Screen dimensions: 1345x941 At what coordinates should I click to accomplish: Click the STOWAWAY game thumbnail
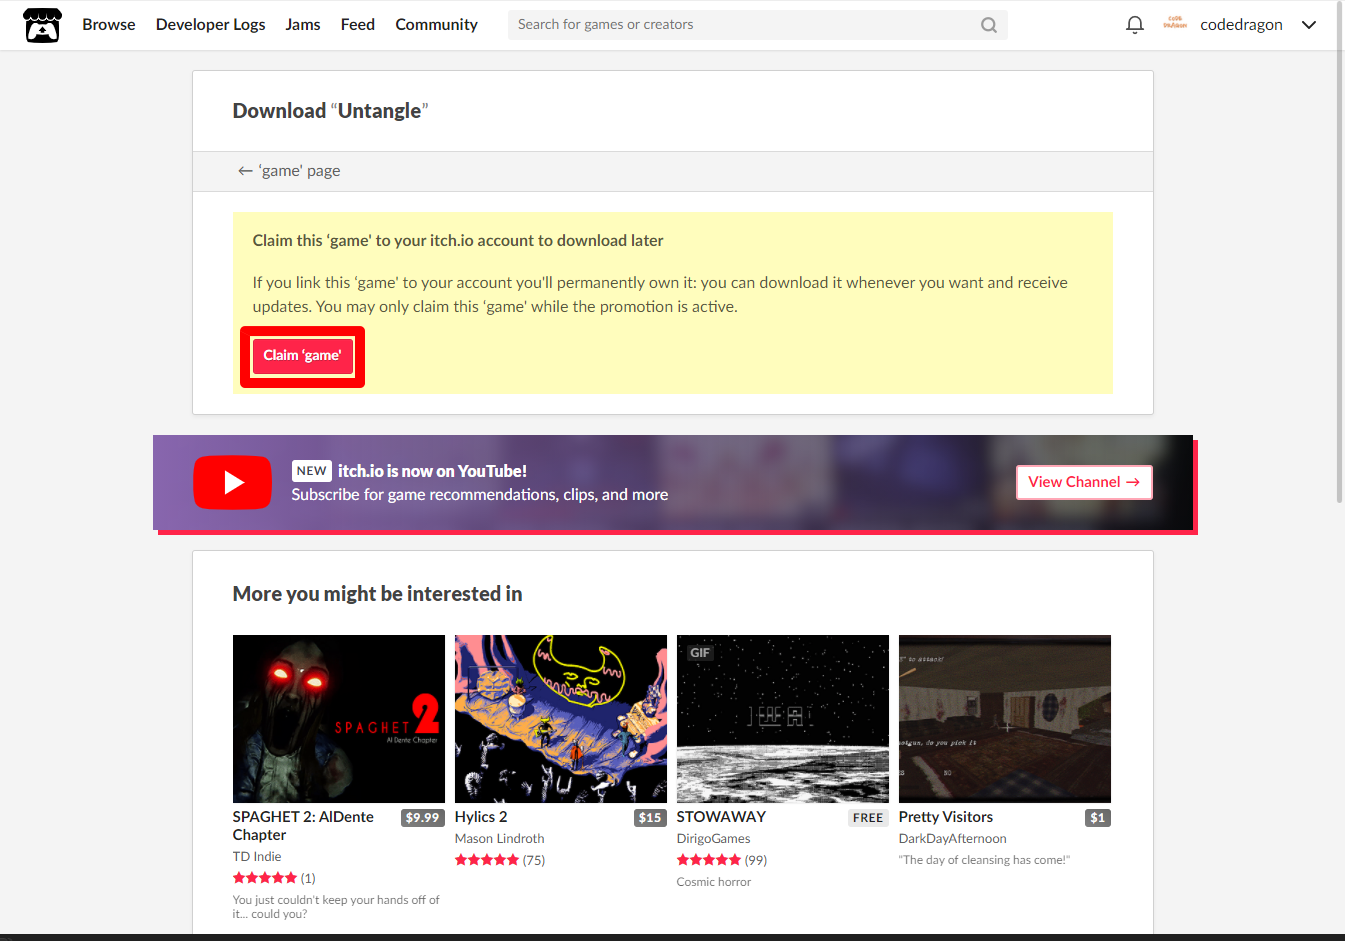[783, 719]
